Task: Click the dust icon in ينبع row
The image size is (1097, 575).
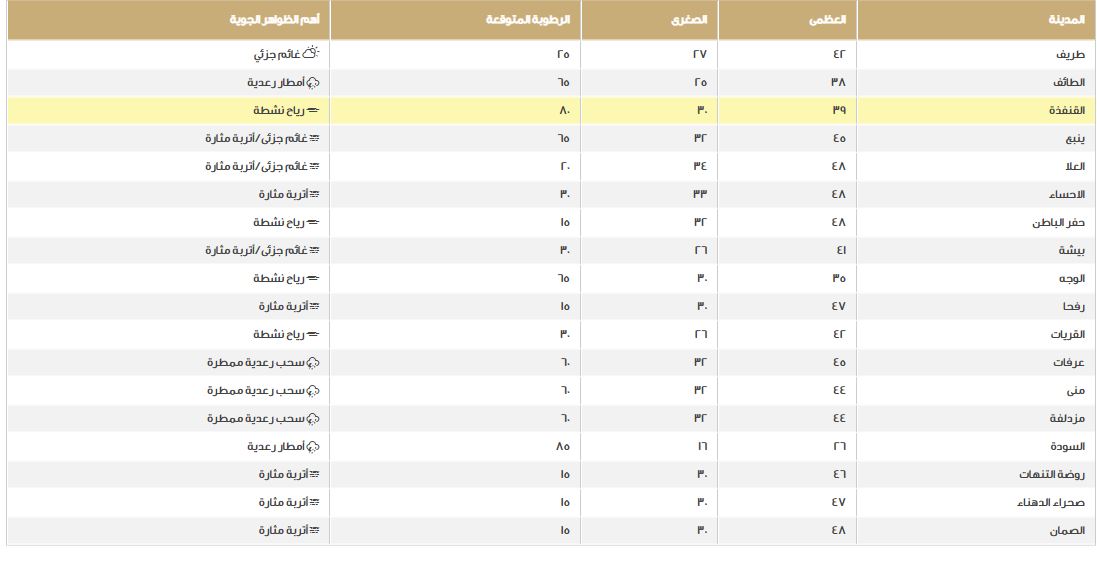Action: tap(314, 138)
